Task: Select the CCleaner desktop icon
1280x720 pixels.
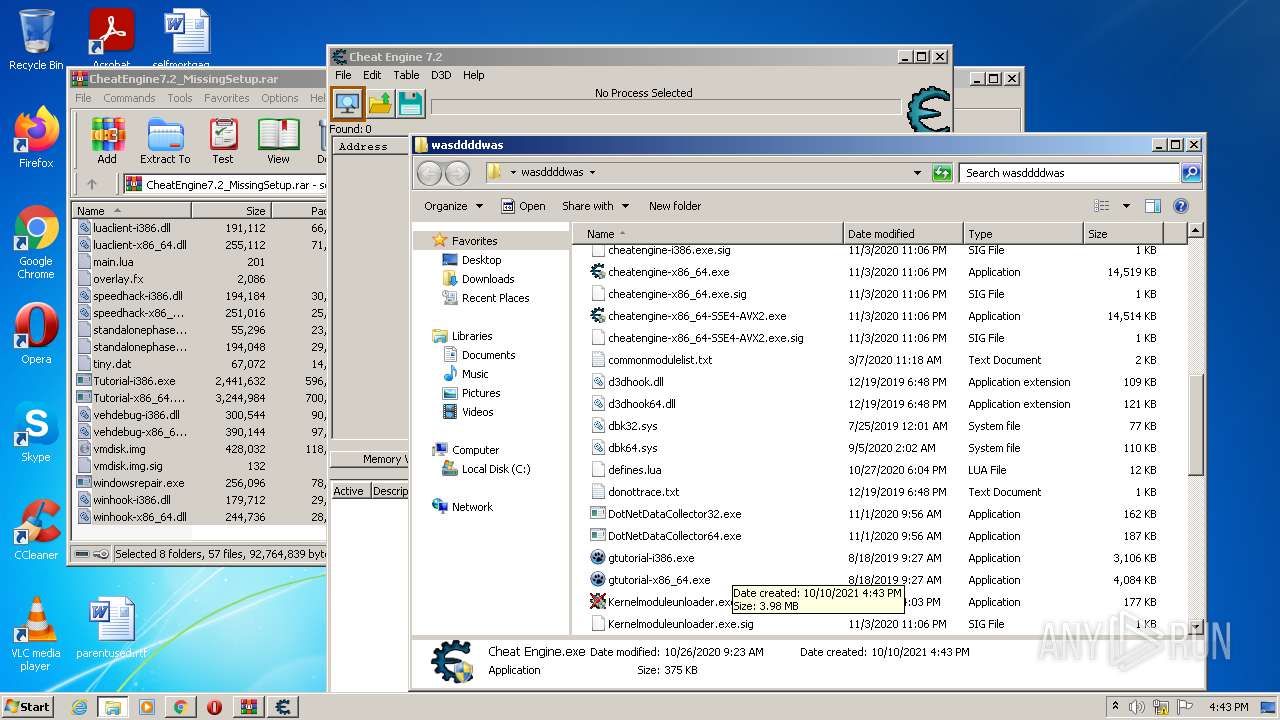Action: (x=36, y=529)
